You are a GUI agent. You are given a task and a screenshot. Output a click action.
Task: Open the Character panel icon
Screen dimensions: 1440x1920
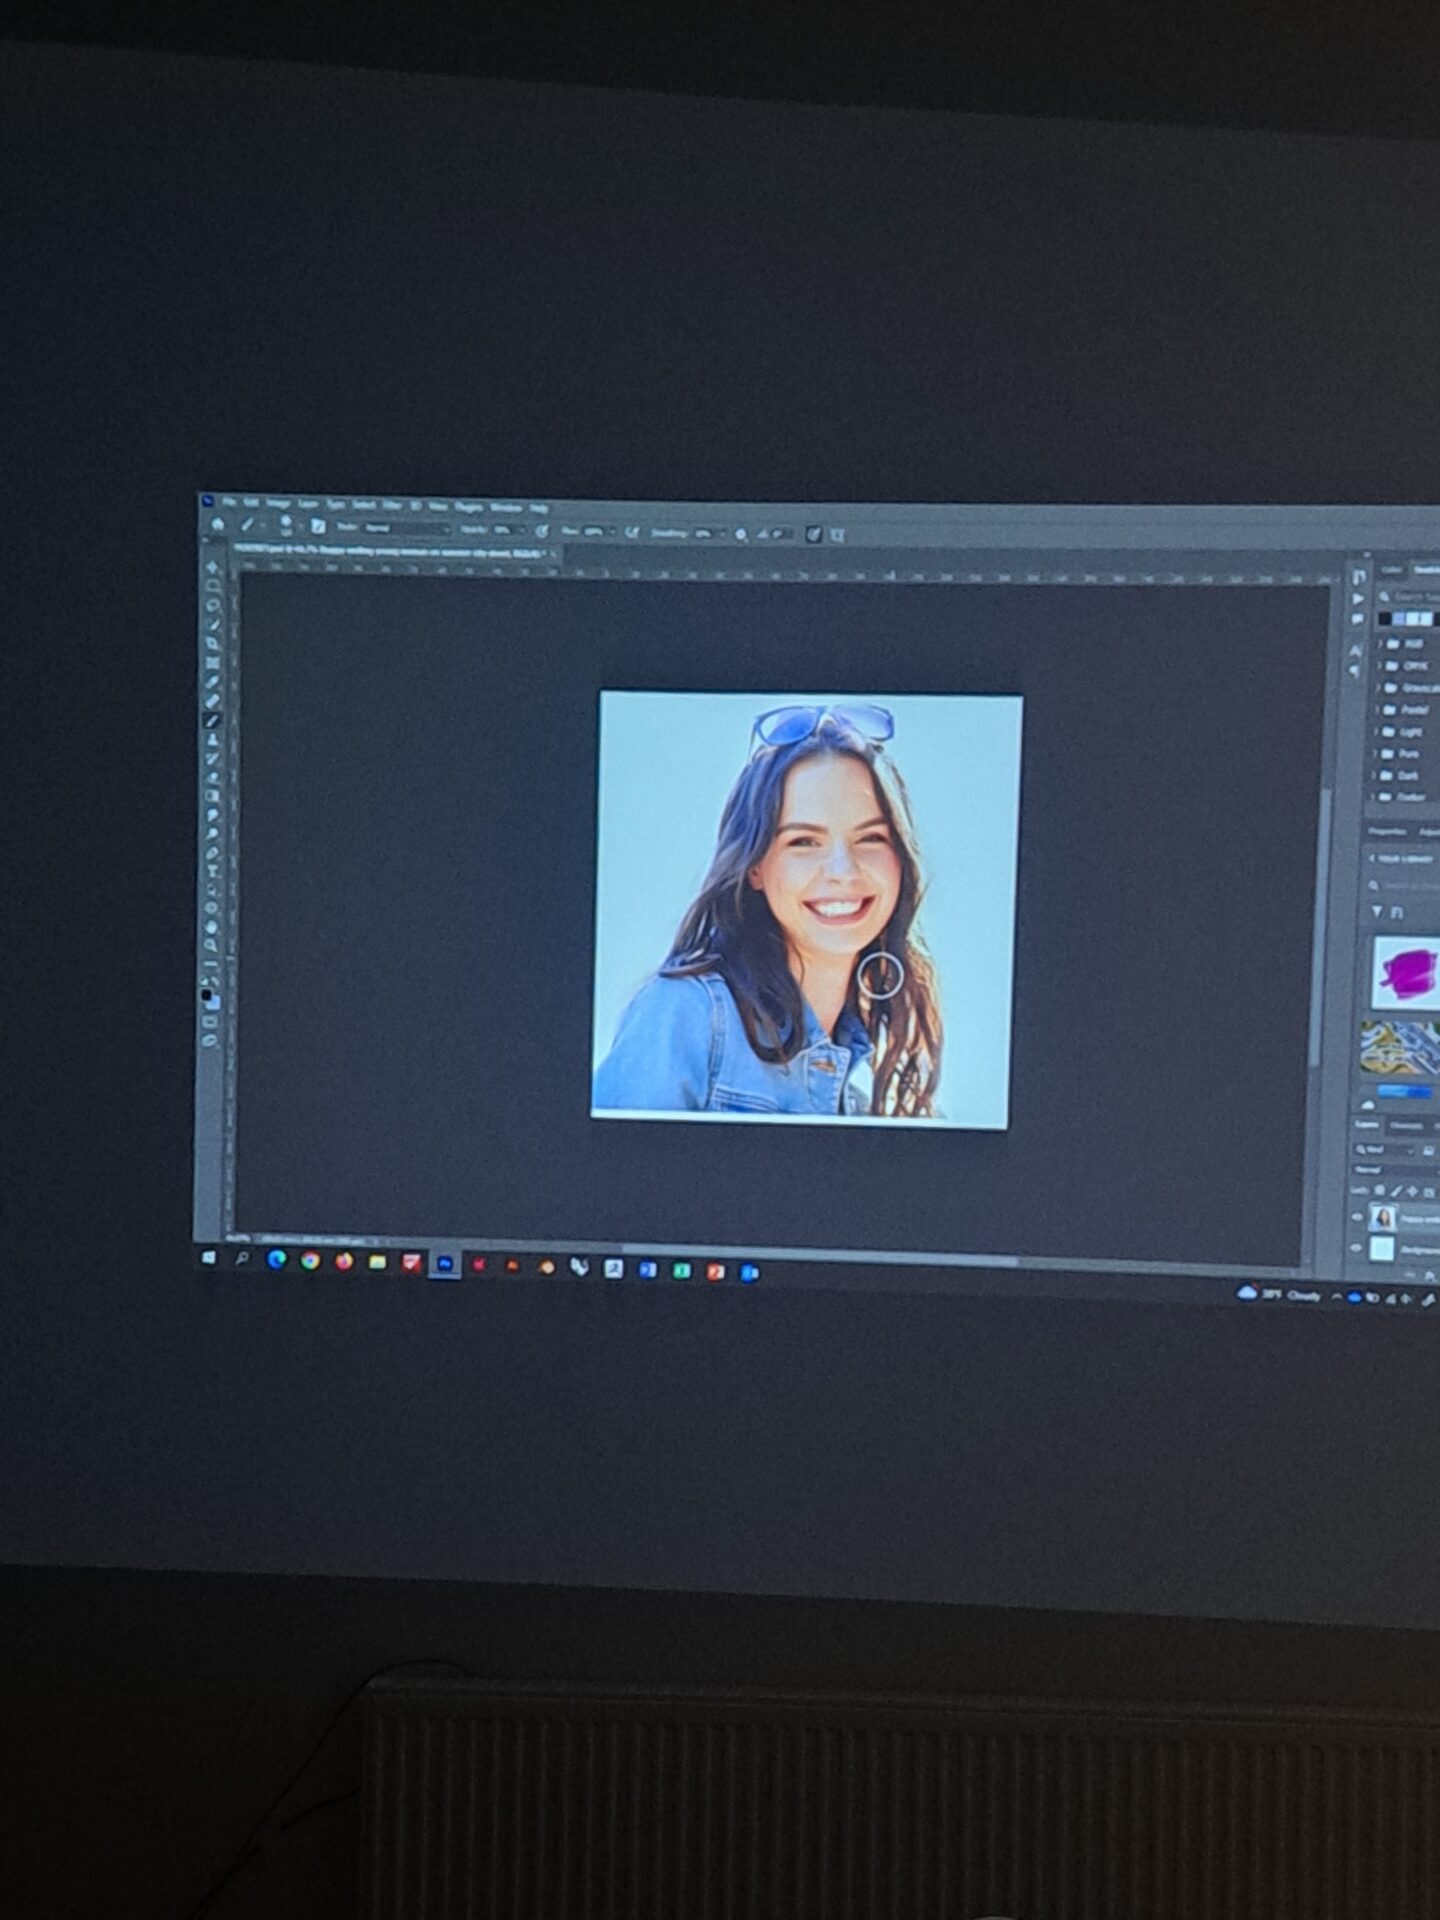pyautogui.click(x=1356, y=649)
